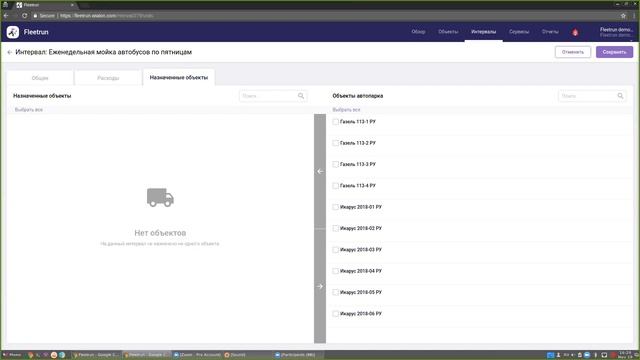This screenshot has width=640, height=360.
Task: Switch to the Общее tab
Action: coord(40,78)
